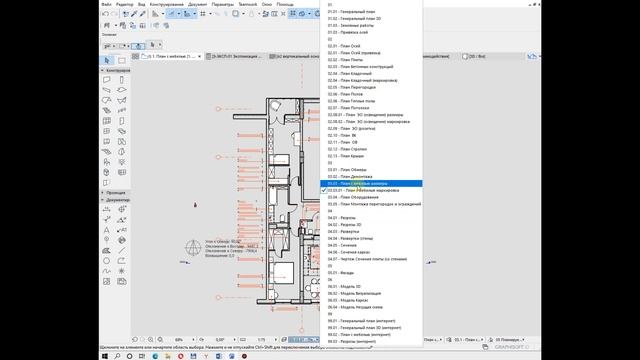Toggle the grid snap toolbar icon

coord(203,14)
